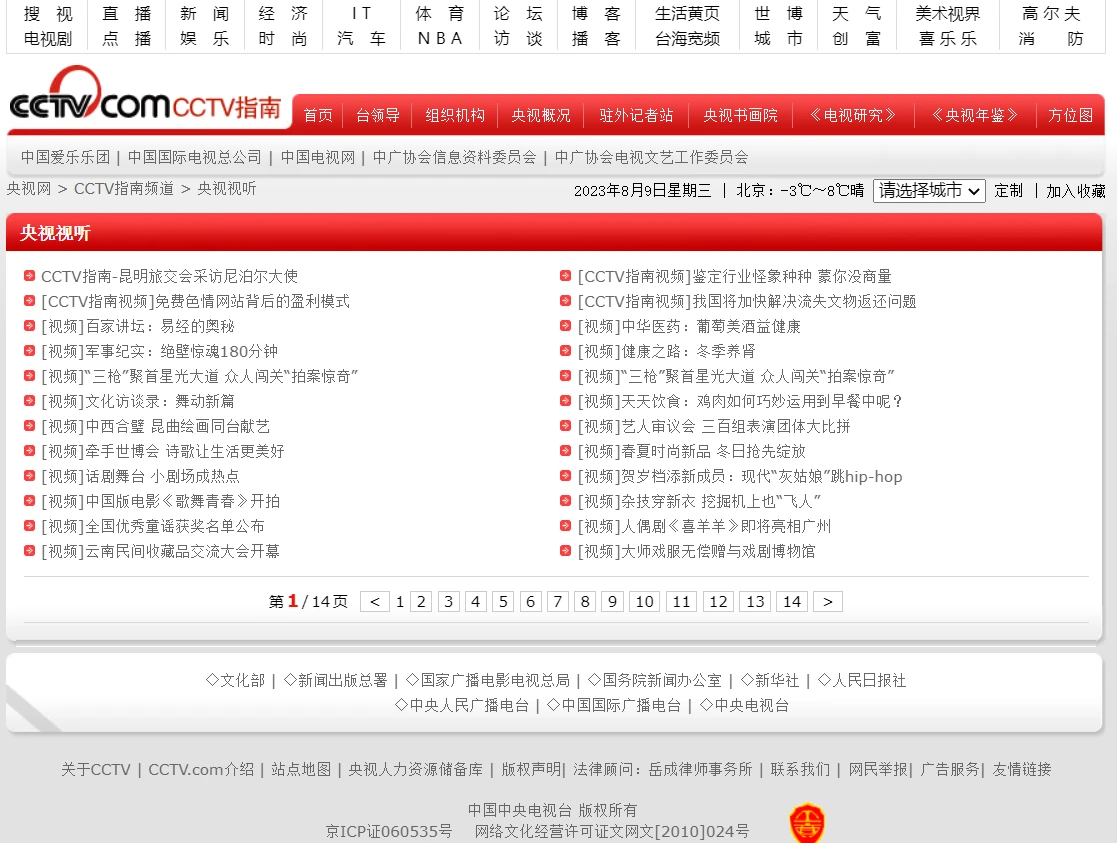The height and width of the screenshot is (843, 1117).
Task: Click the 加入收藏 link
Action: click(1076, 191)
